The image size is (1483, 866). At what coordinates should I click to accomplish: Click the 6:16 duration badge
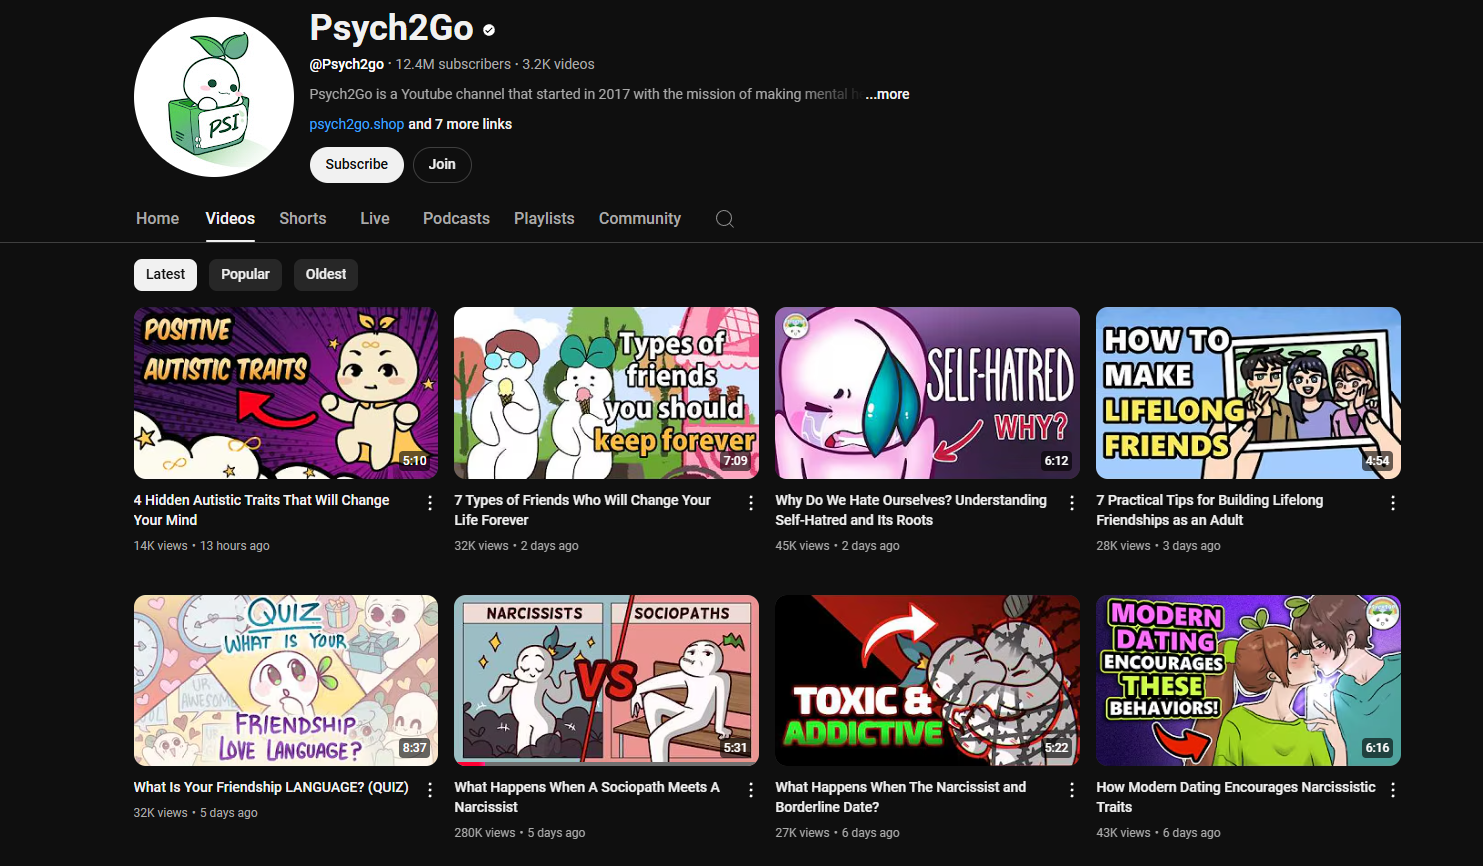point(1377,748)
